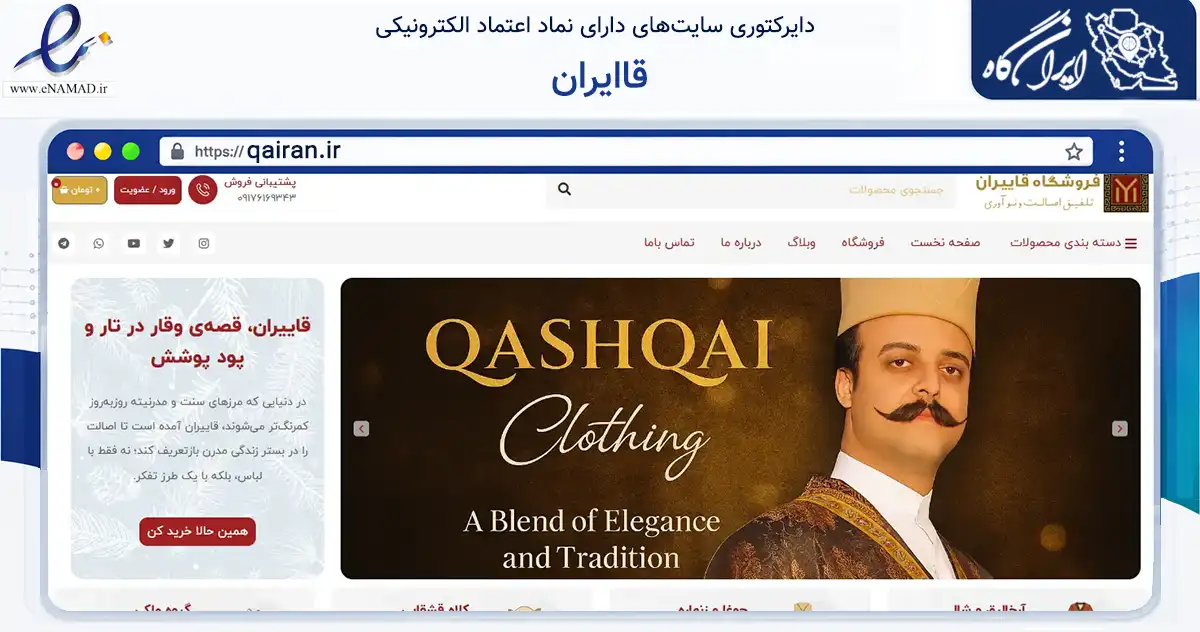Go to صفحه نخست menu item
The width and height of the screenshot is (1200, 632).
pyautogui.click(x=945, y=243)
